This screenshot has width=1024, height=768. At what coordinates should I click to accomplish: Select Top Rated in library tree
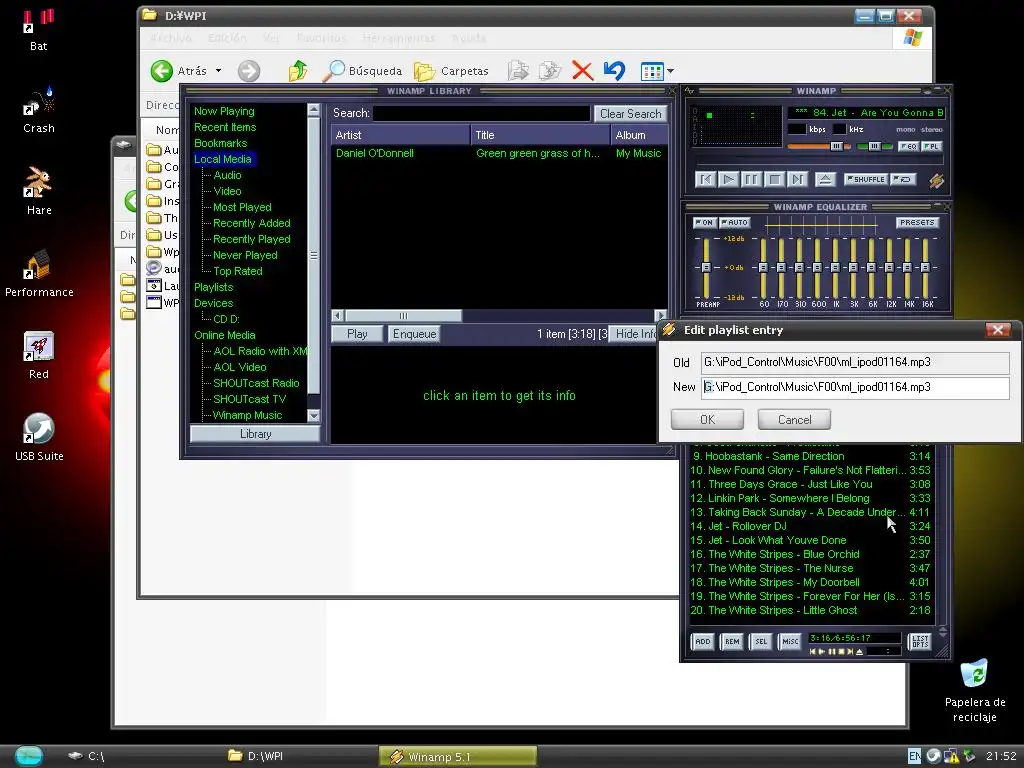click(x=238, y=271)
